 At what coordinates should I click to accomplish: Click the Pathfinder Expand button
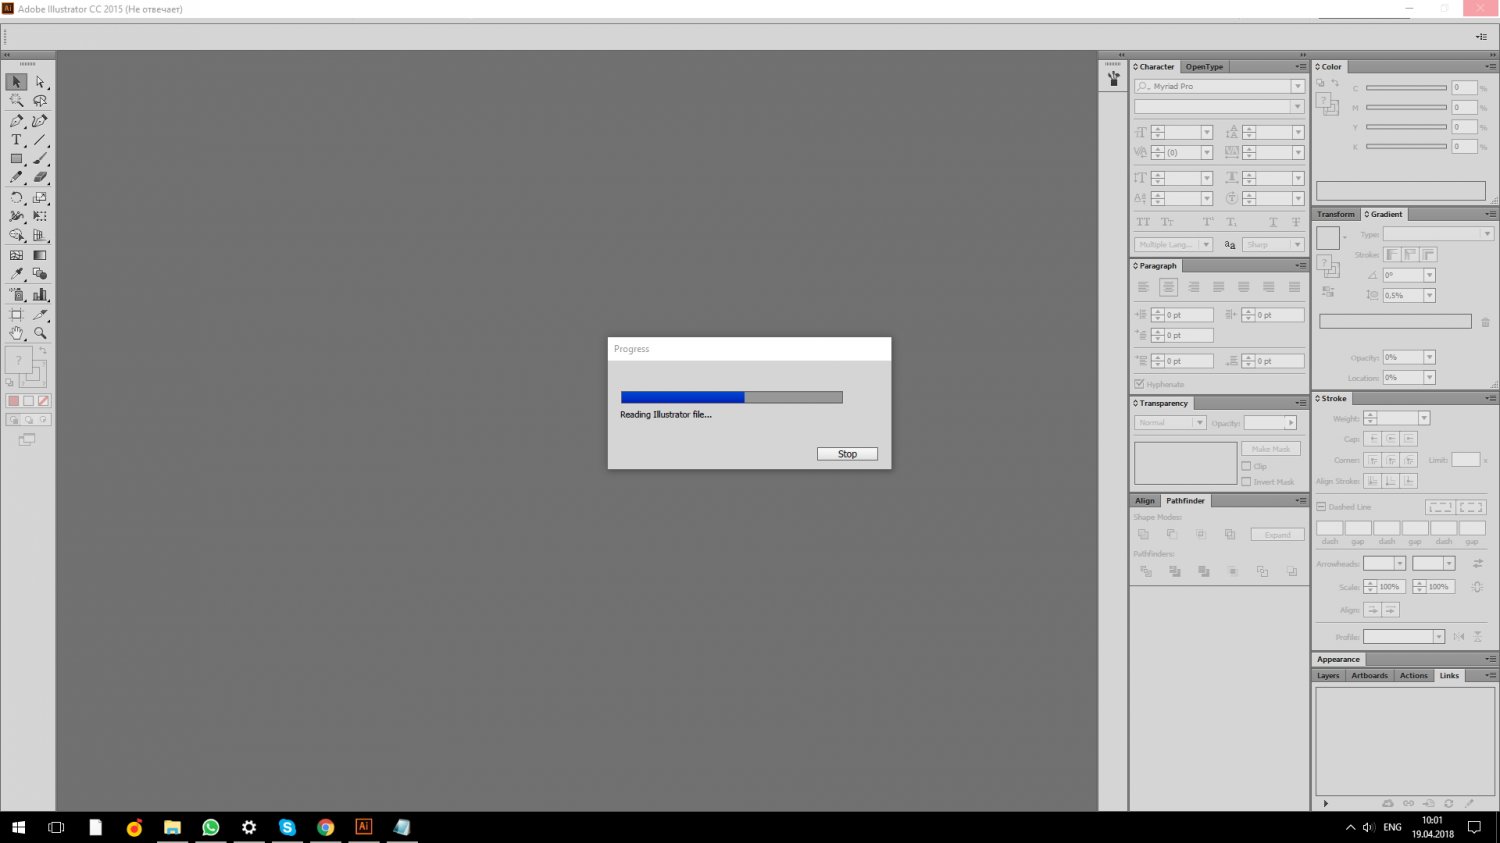click(x=1277, y=535)
